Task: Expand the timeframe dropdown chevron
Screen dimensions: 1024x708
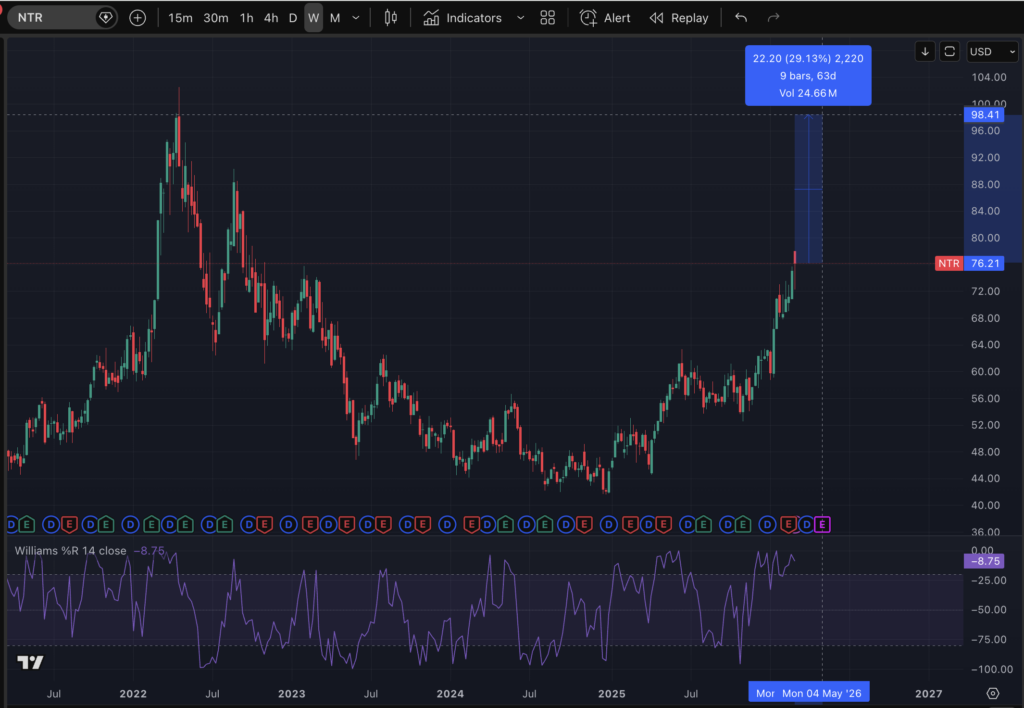Action: point(355,18)
